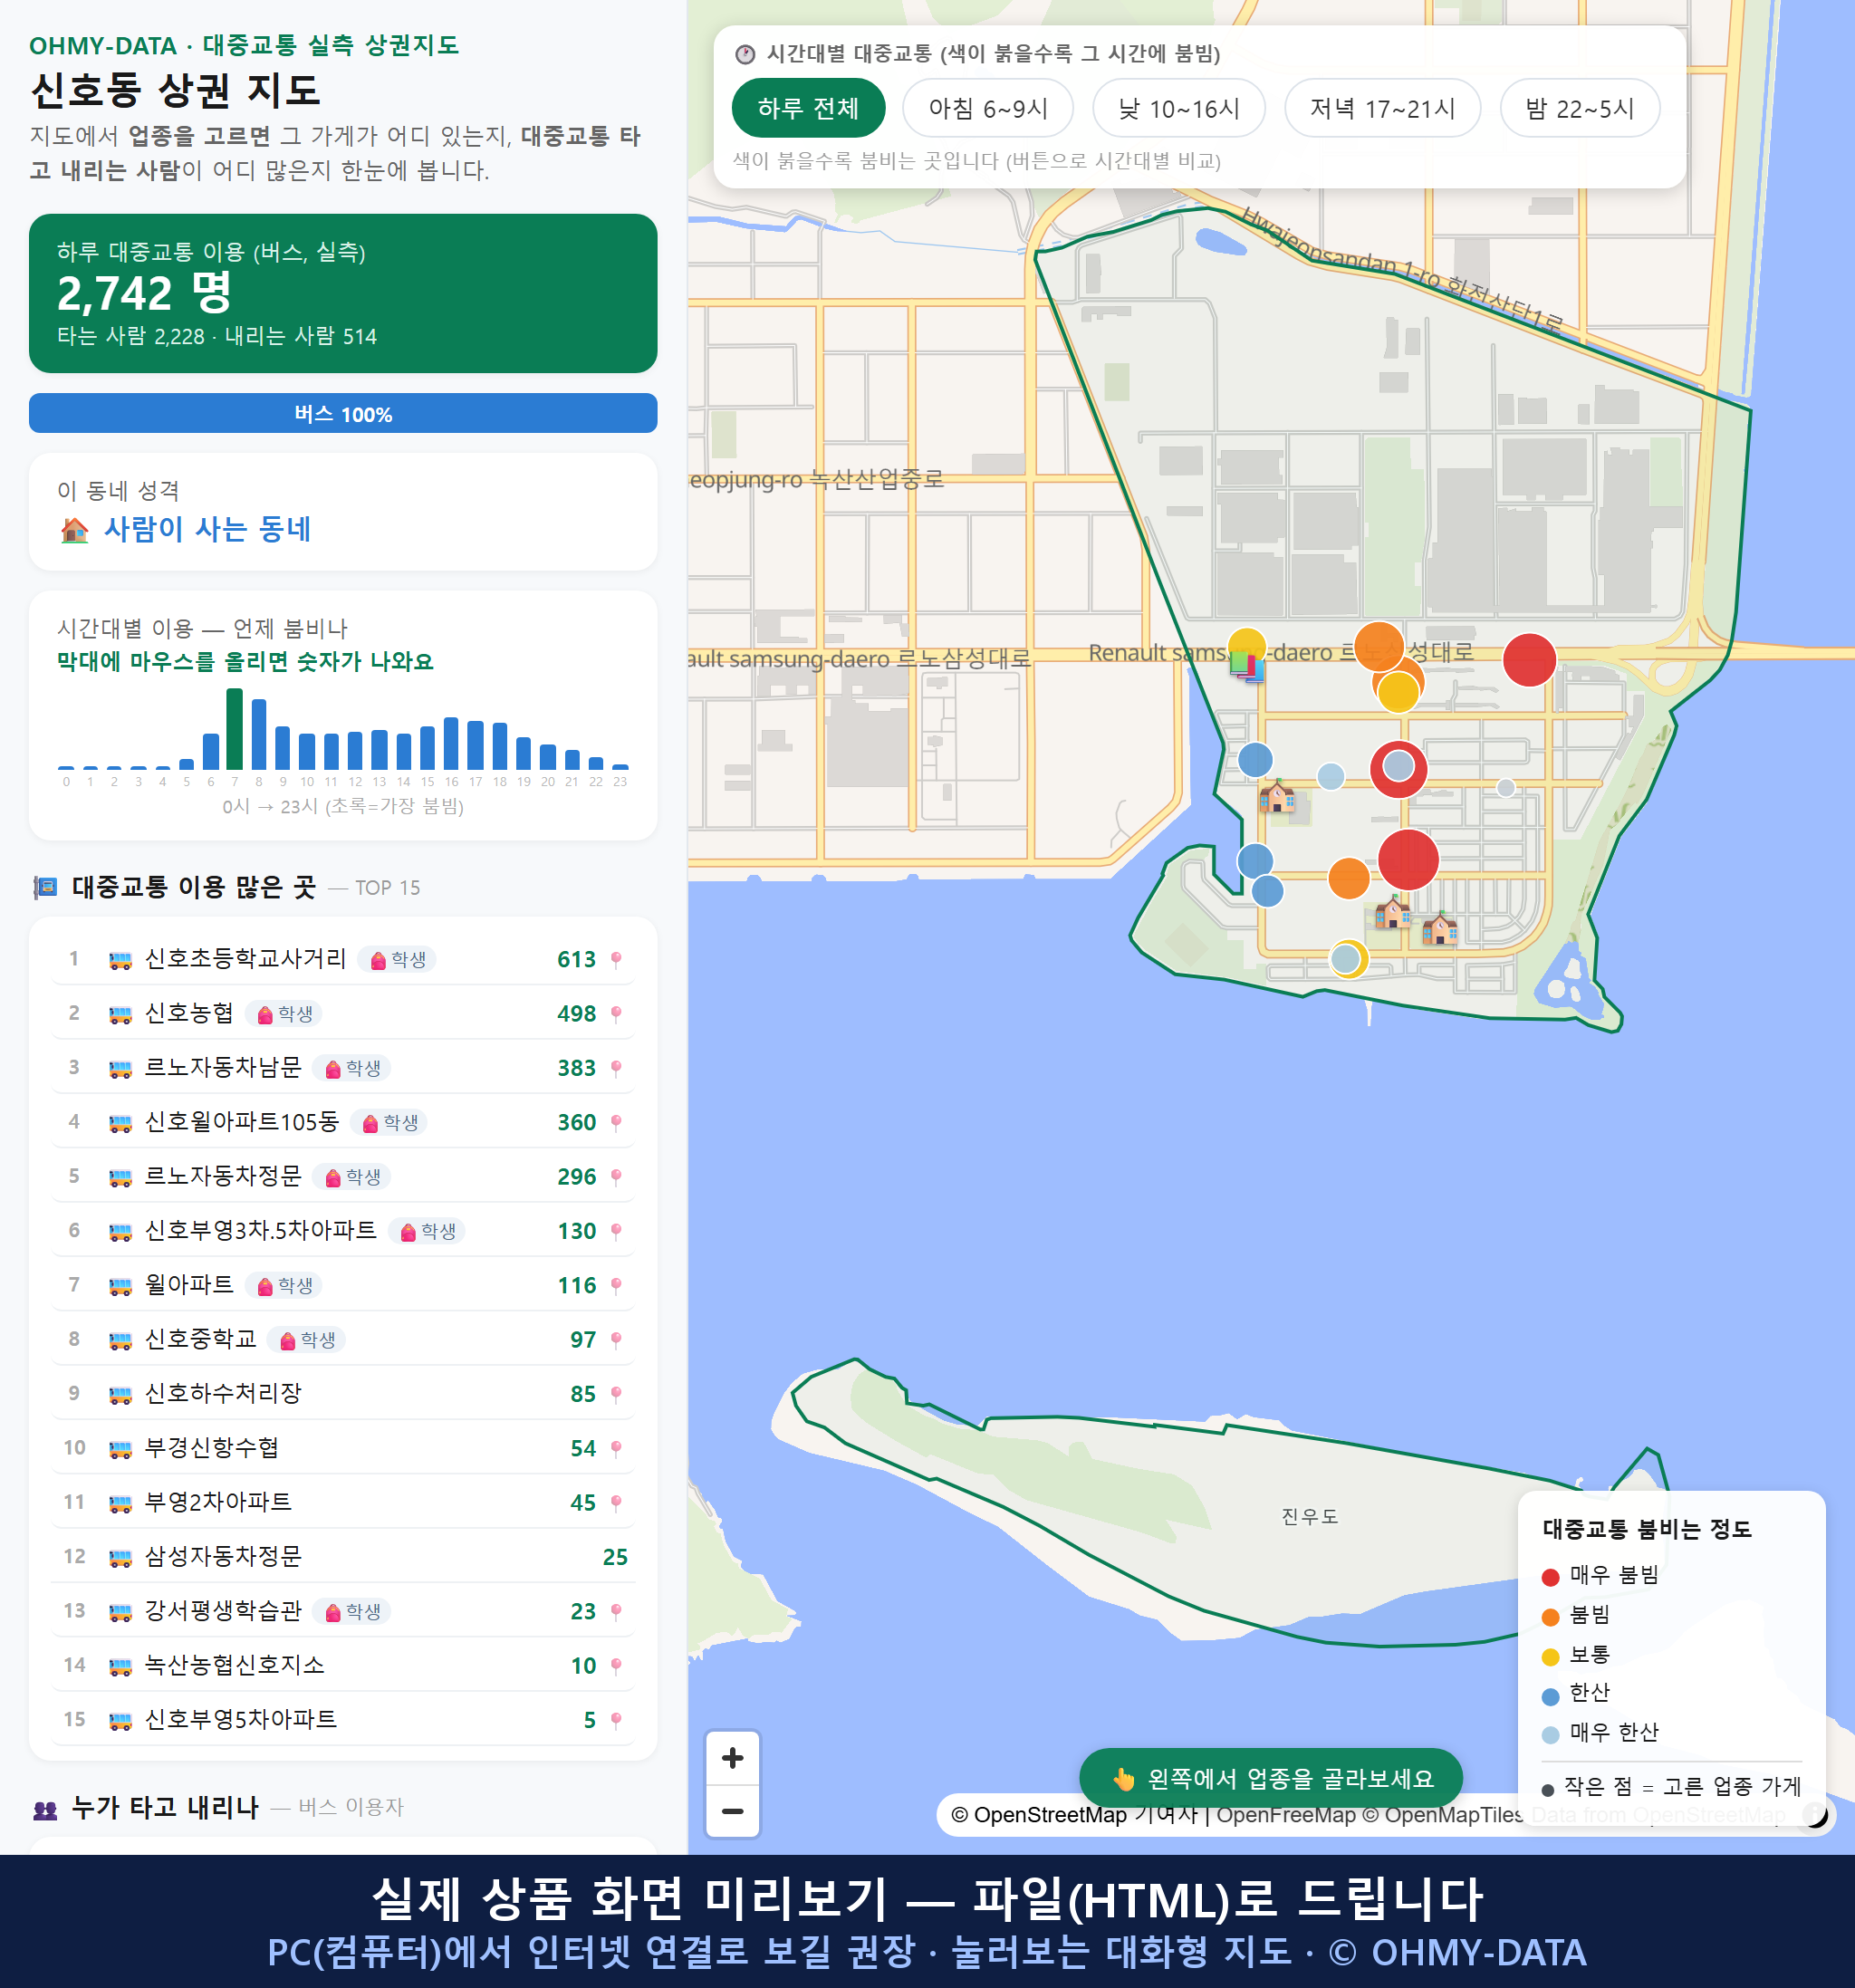
Task: Locate 신호부영5차아파트 using its pin icon
Action: click(x=616, y=1720)
